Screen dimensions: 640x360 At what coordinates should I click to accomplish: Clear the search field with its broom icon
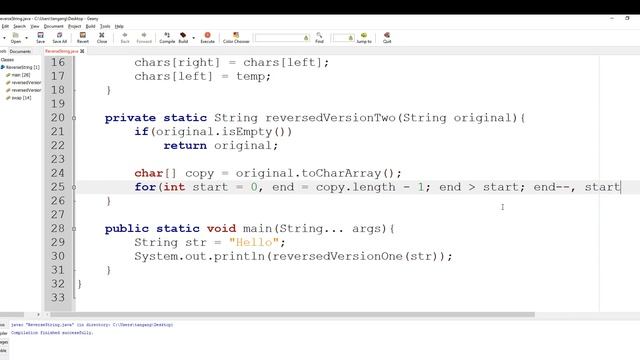[x=306, y=38]
